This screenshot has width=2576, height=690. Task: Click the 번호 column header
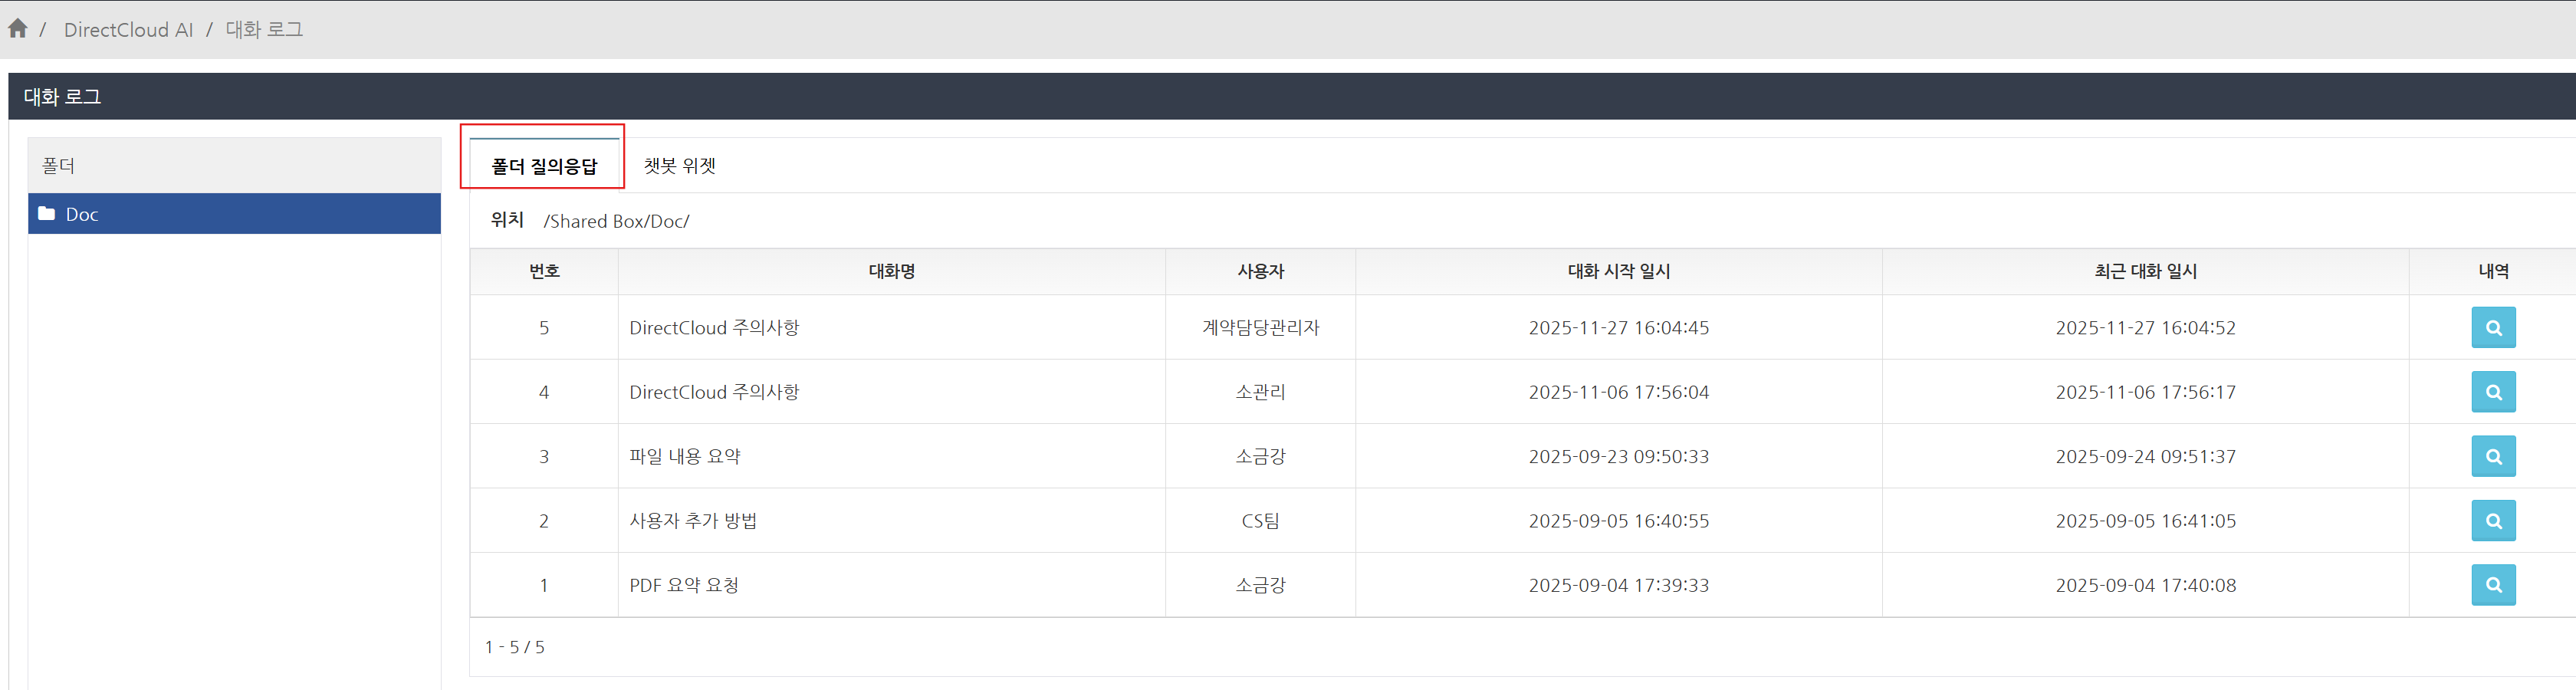(544, 271)
